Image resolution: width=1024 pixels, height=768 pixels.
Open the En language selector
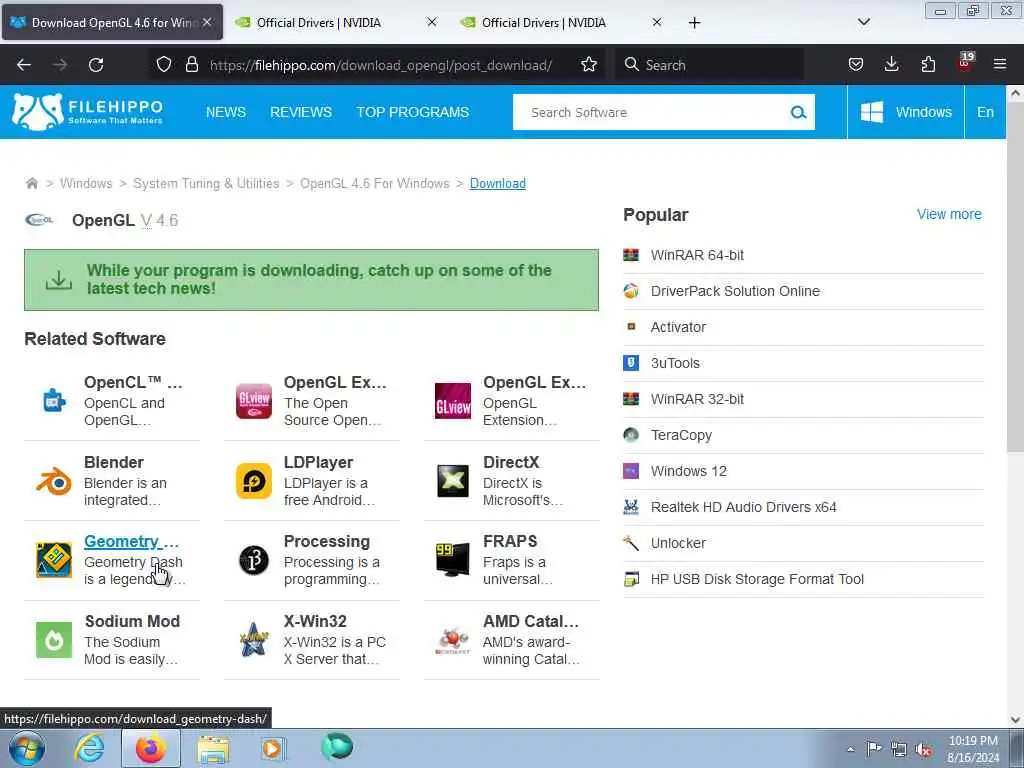[985, 112]
